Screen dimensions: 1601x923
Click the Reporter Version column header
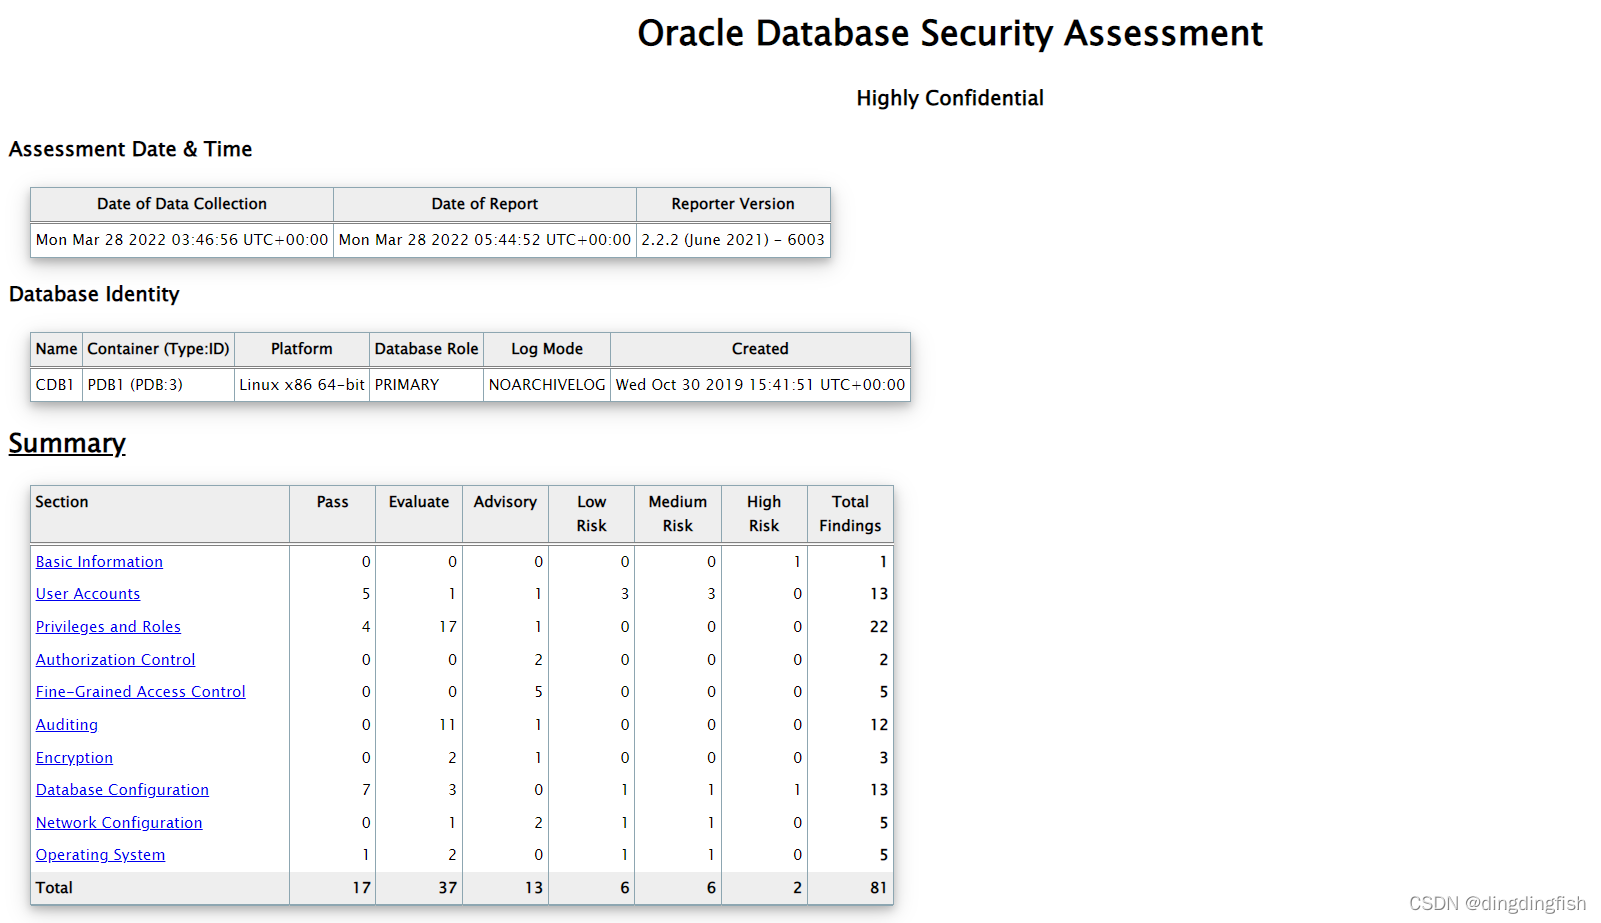coord(733,204)
